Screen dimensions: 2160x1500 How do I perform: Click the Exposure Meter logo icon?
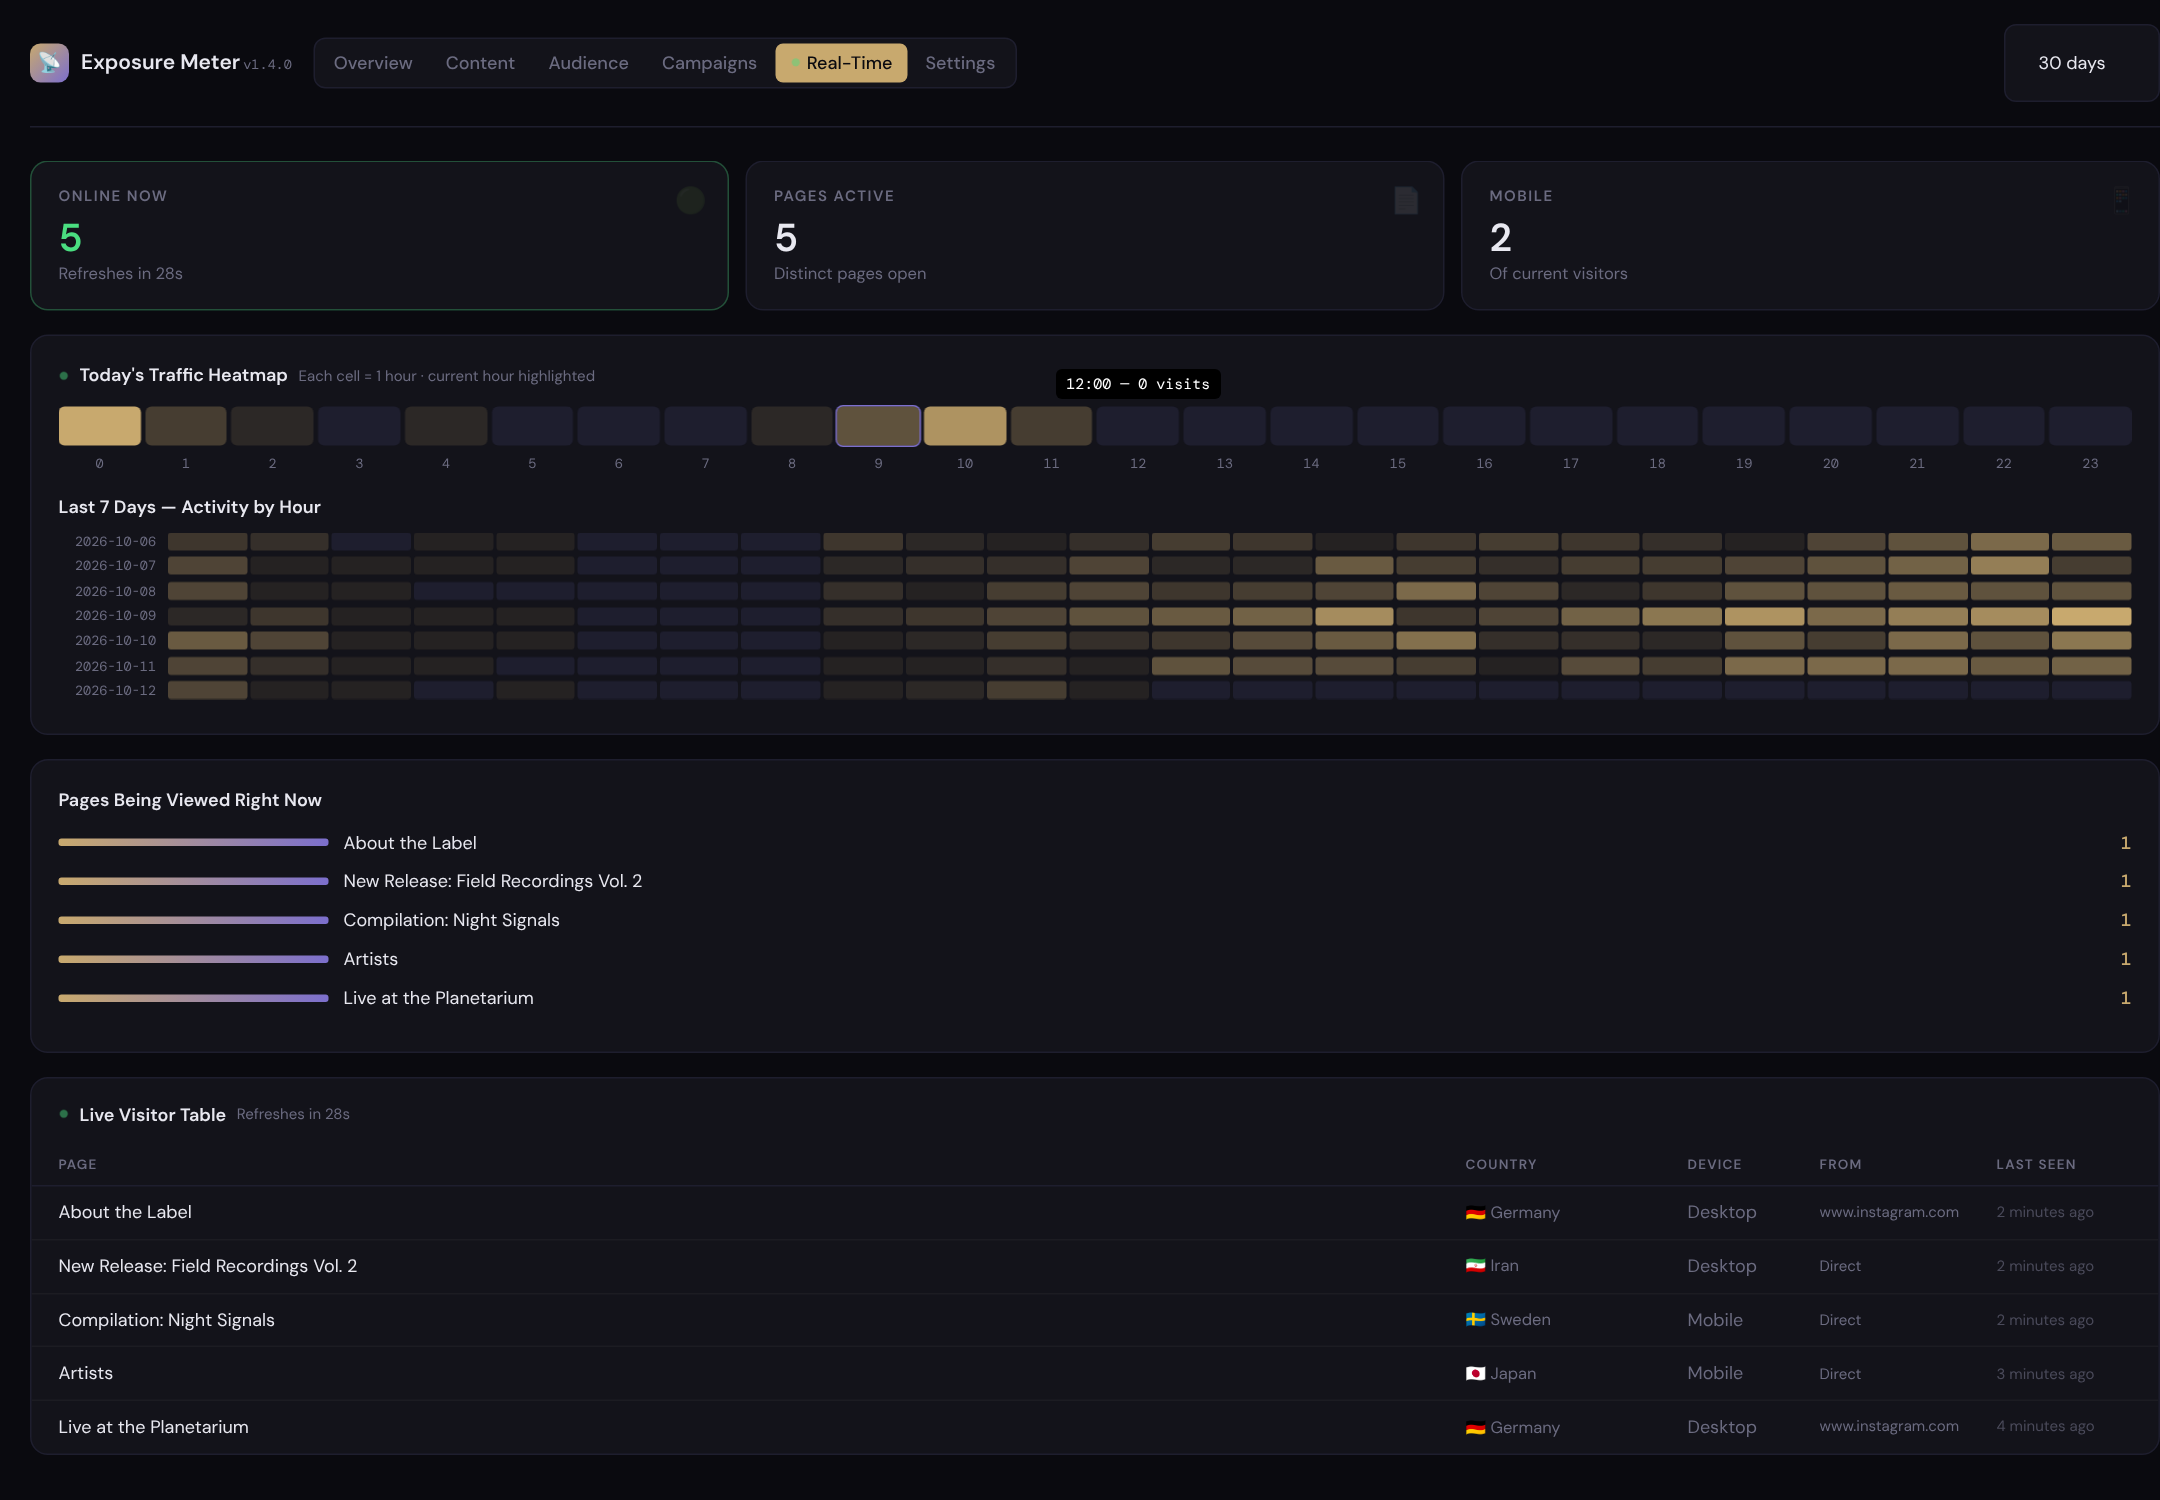coord(49,63)
